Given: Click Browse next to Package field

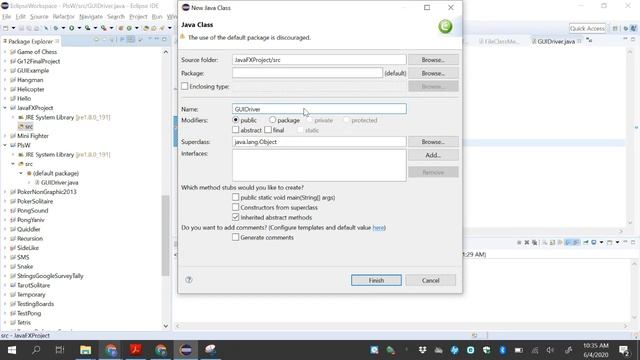Looking at the screenshot, I should coord(433,73).
